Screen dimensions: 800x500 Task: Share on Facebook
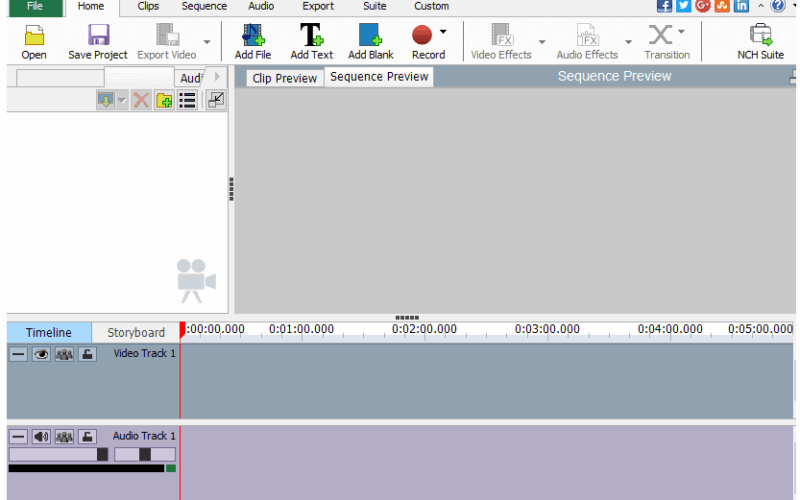(x=664, y=6)
